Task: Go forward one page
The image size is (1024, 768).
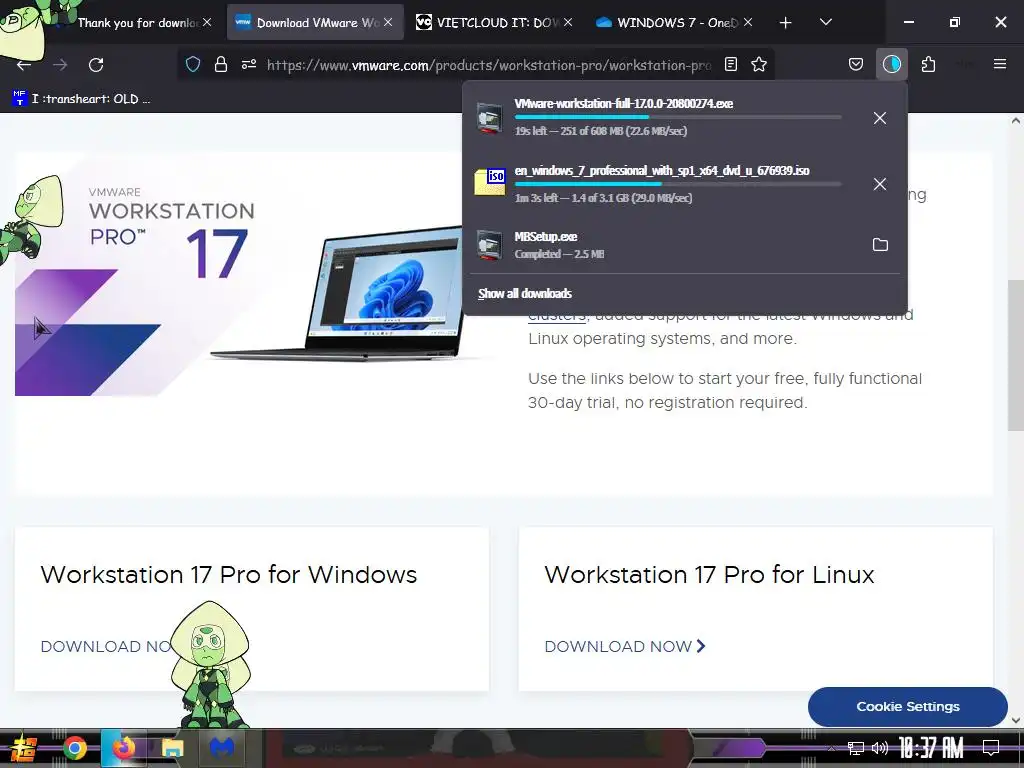Action: [x=60, y=65]
